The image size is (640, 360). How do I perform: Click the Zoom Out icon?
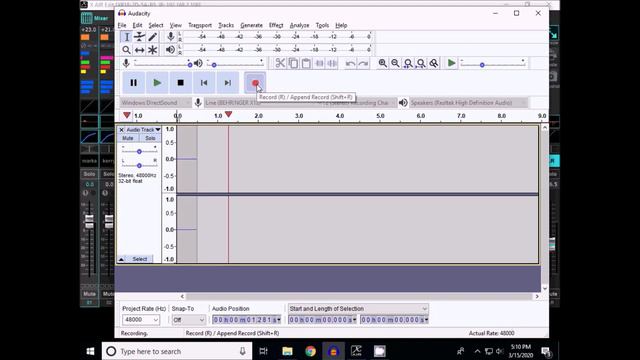pos(395,63)
